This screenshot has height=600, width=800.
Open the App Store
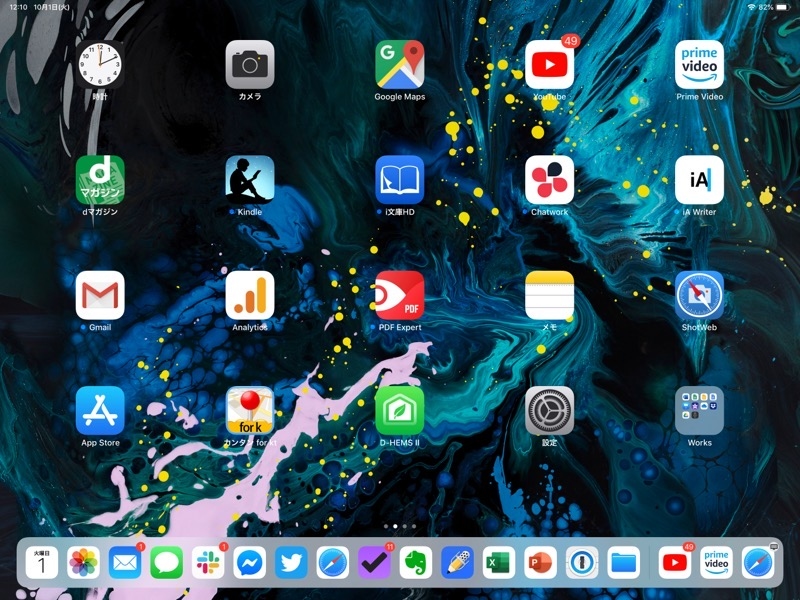coord(100,411)
